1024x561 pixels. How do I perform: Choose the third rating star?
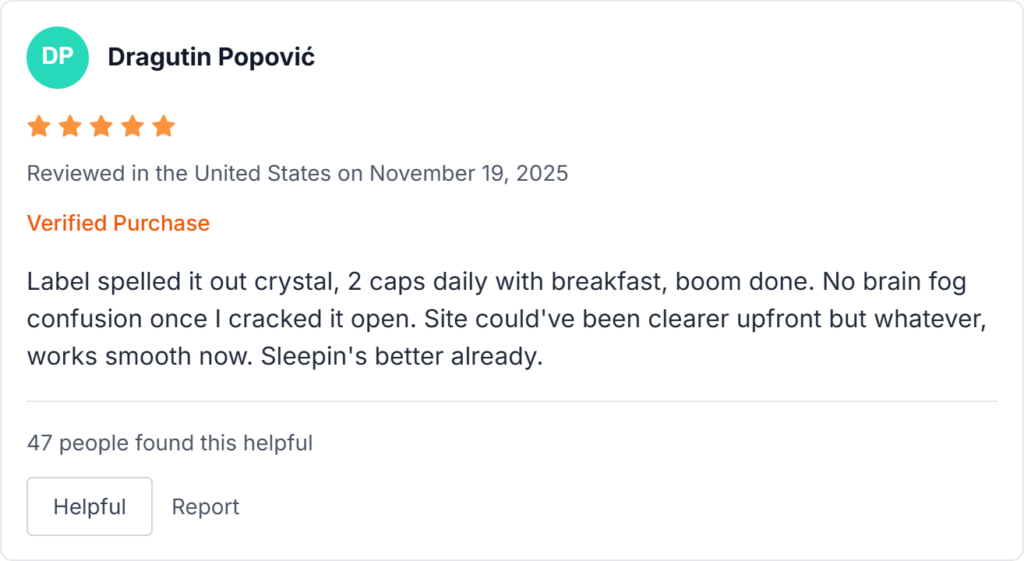pyautogui.click(x=101, y=127)
